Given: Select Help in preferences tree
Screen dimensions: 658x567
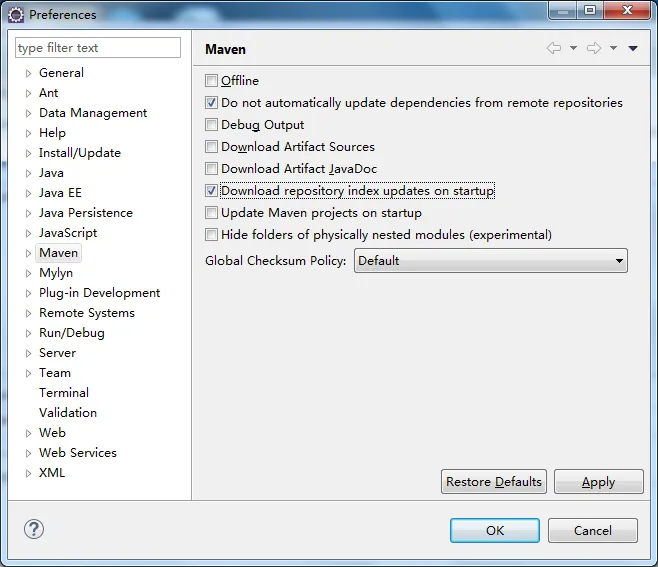Looking at the screenshot, I should pos(52,133).
